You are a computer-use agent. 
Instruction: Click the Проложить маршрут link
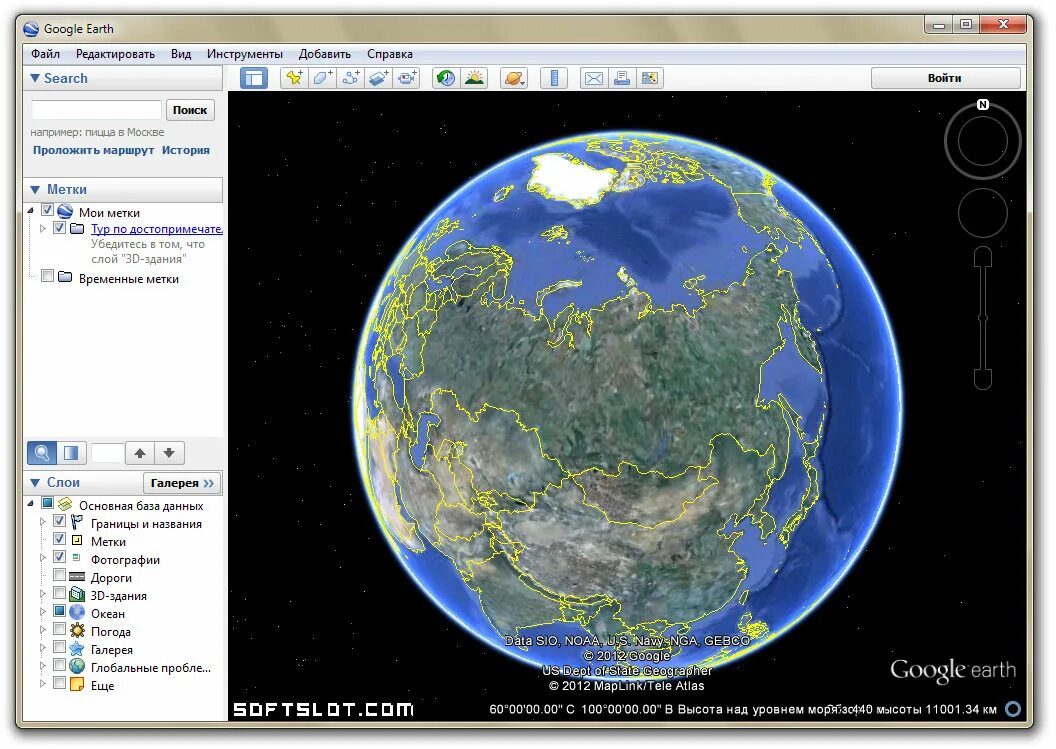click(x=94, y=150)
